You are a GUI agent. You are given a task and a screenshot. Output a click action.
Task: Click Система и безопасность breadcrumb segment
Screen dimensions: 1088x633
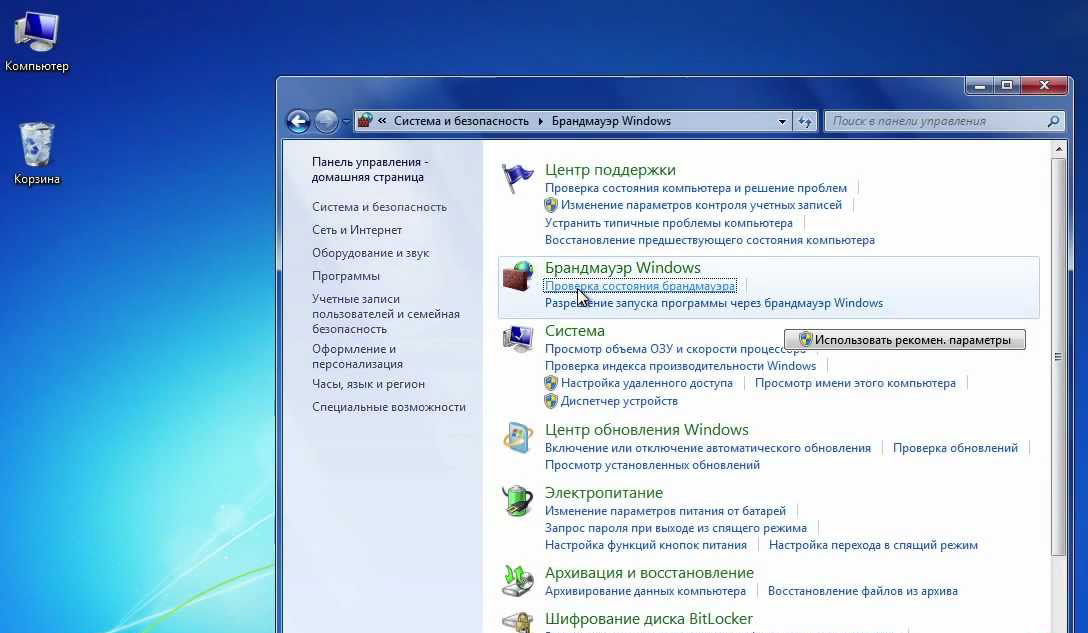click(461, 121)
